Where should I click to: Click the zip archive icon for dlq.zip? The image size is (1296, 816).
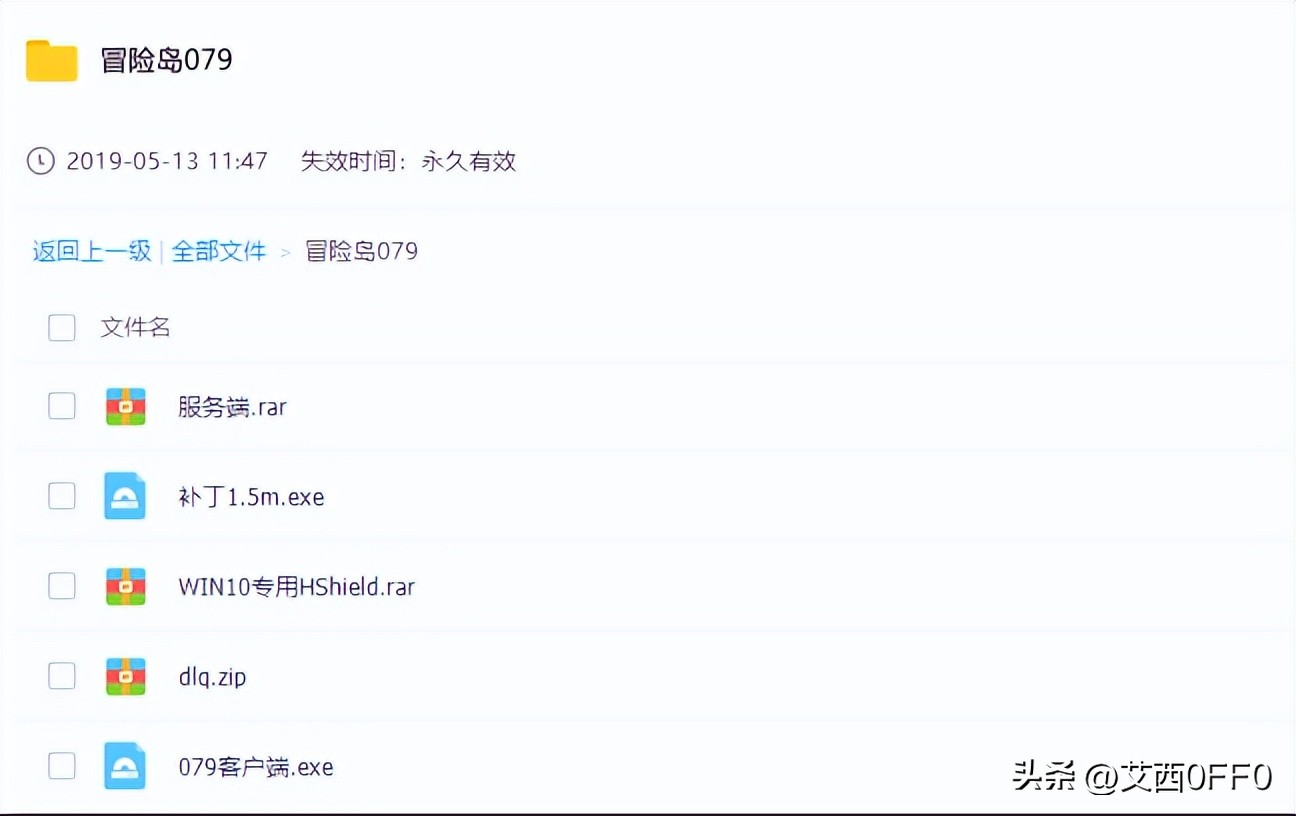(124, 676)
